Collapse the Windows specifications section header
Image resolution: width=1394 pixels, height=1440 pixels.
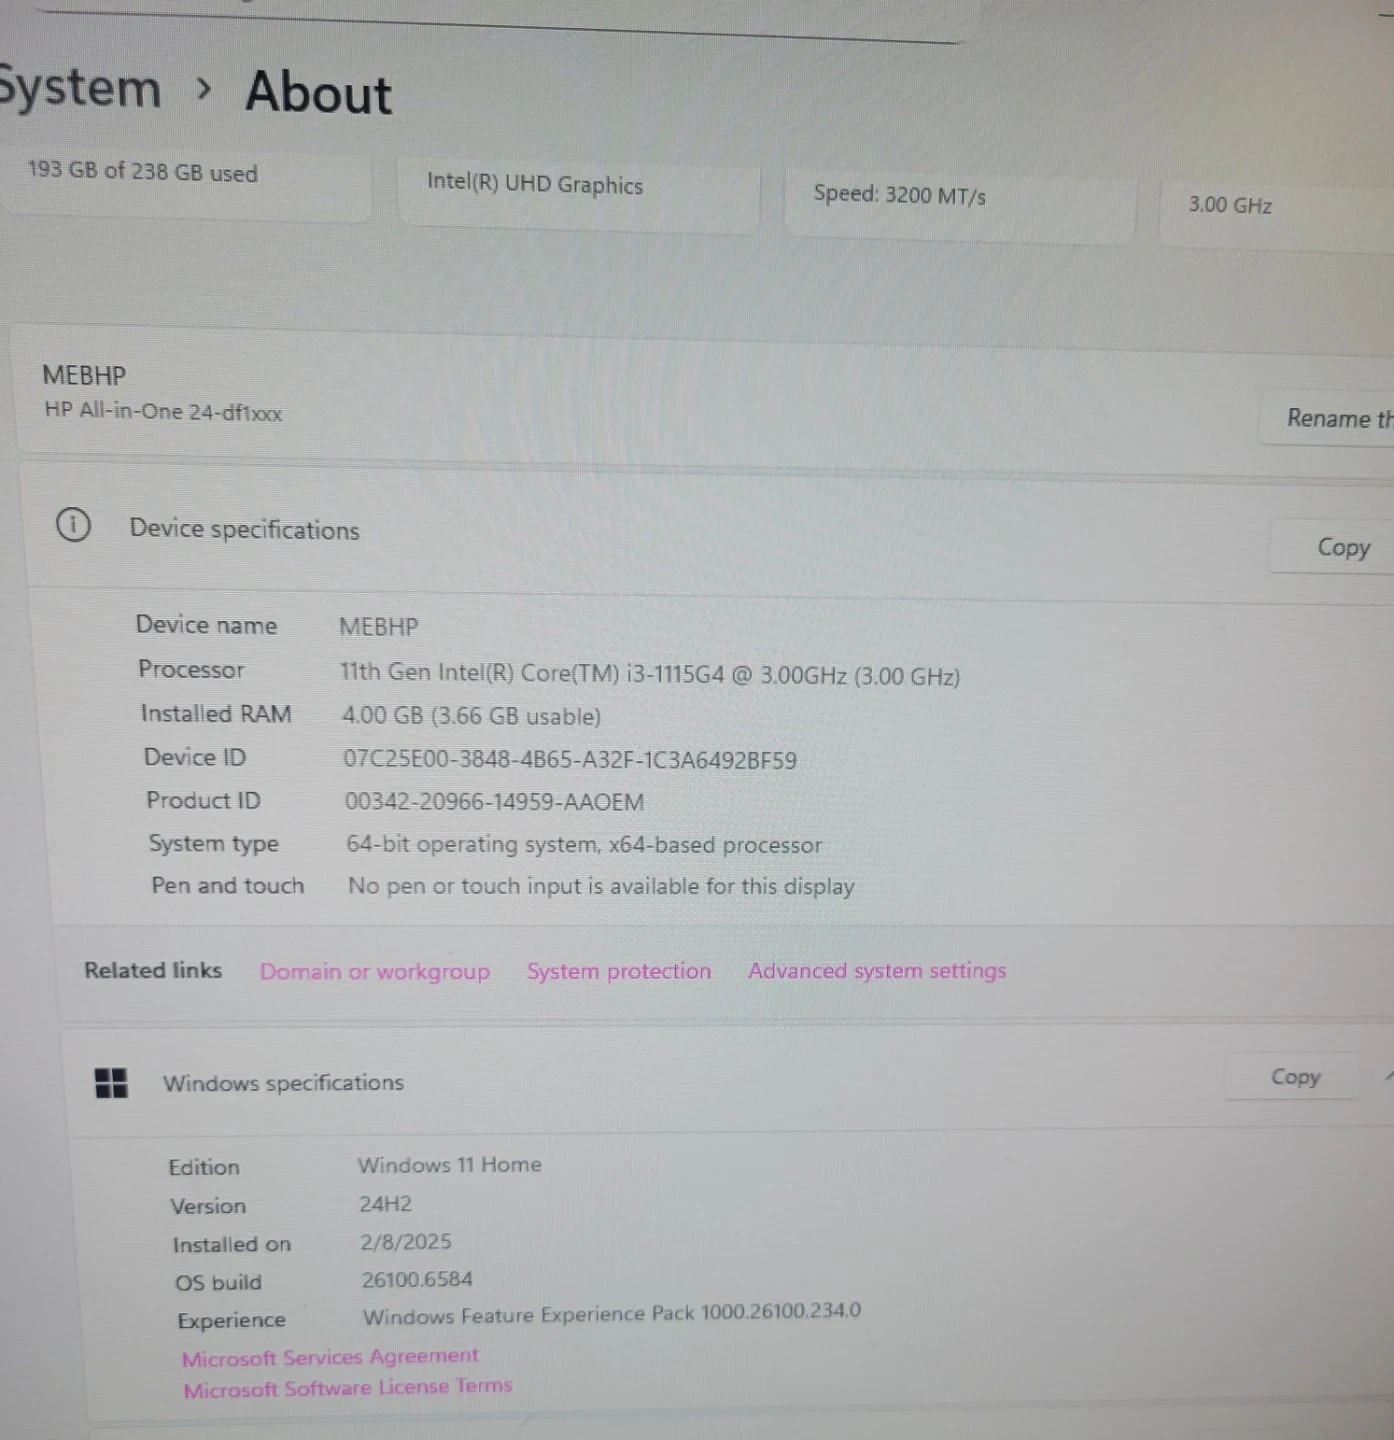pyautogui.click(x=700, y=1082)
